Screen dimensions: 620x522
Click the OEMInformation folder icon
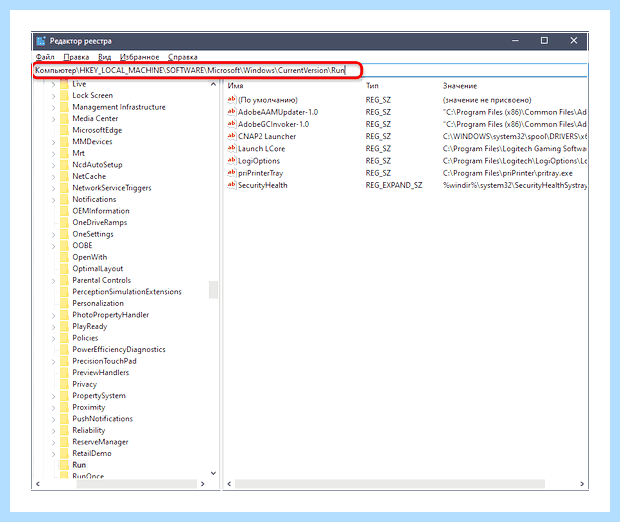(x=64, y=211)
